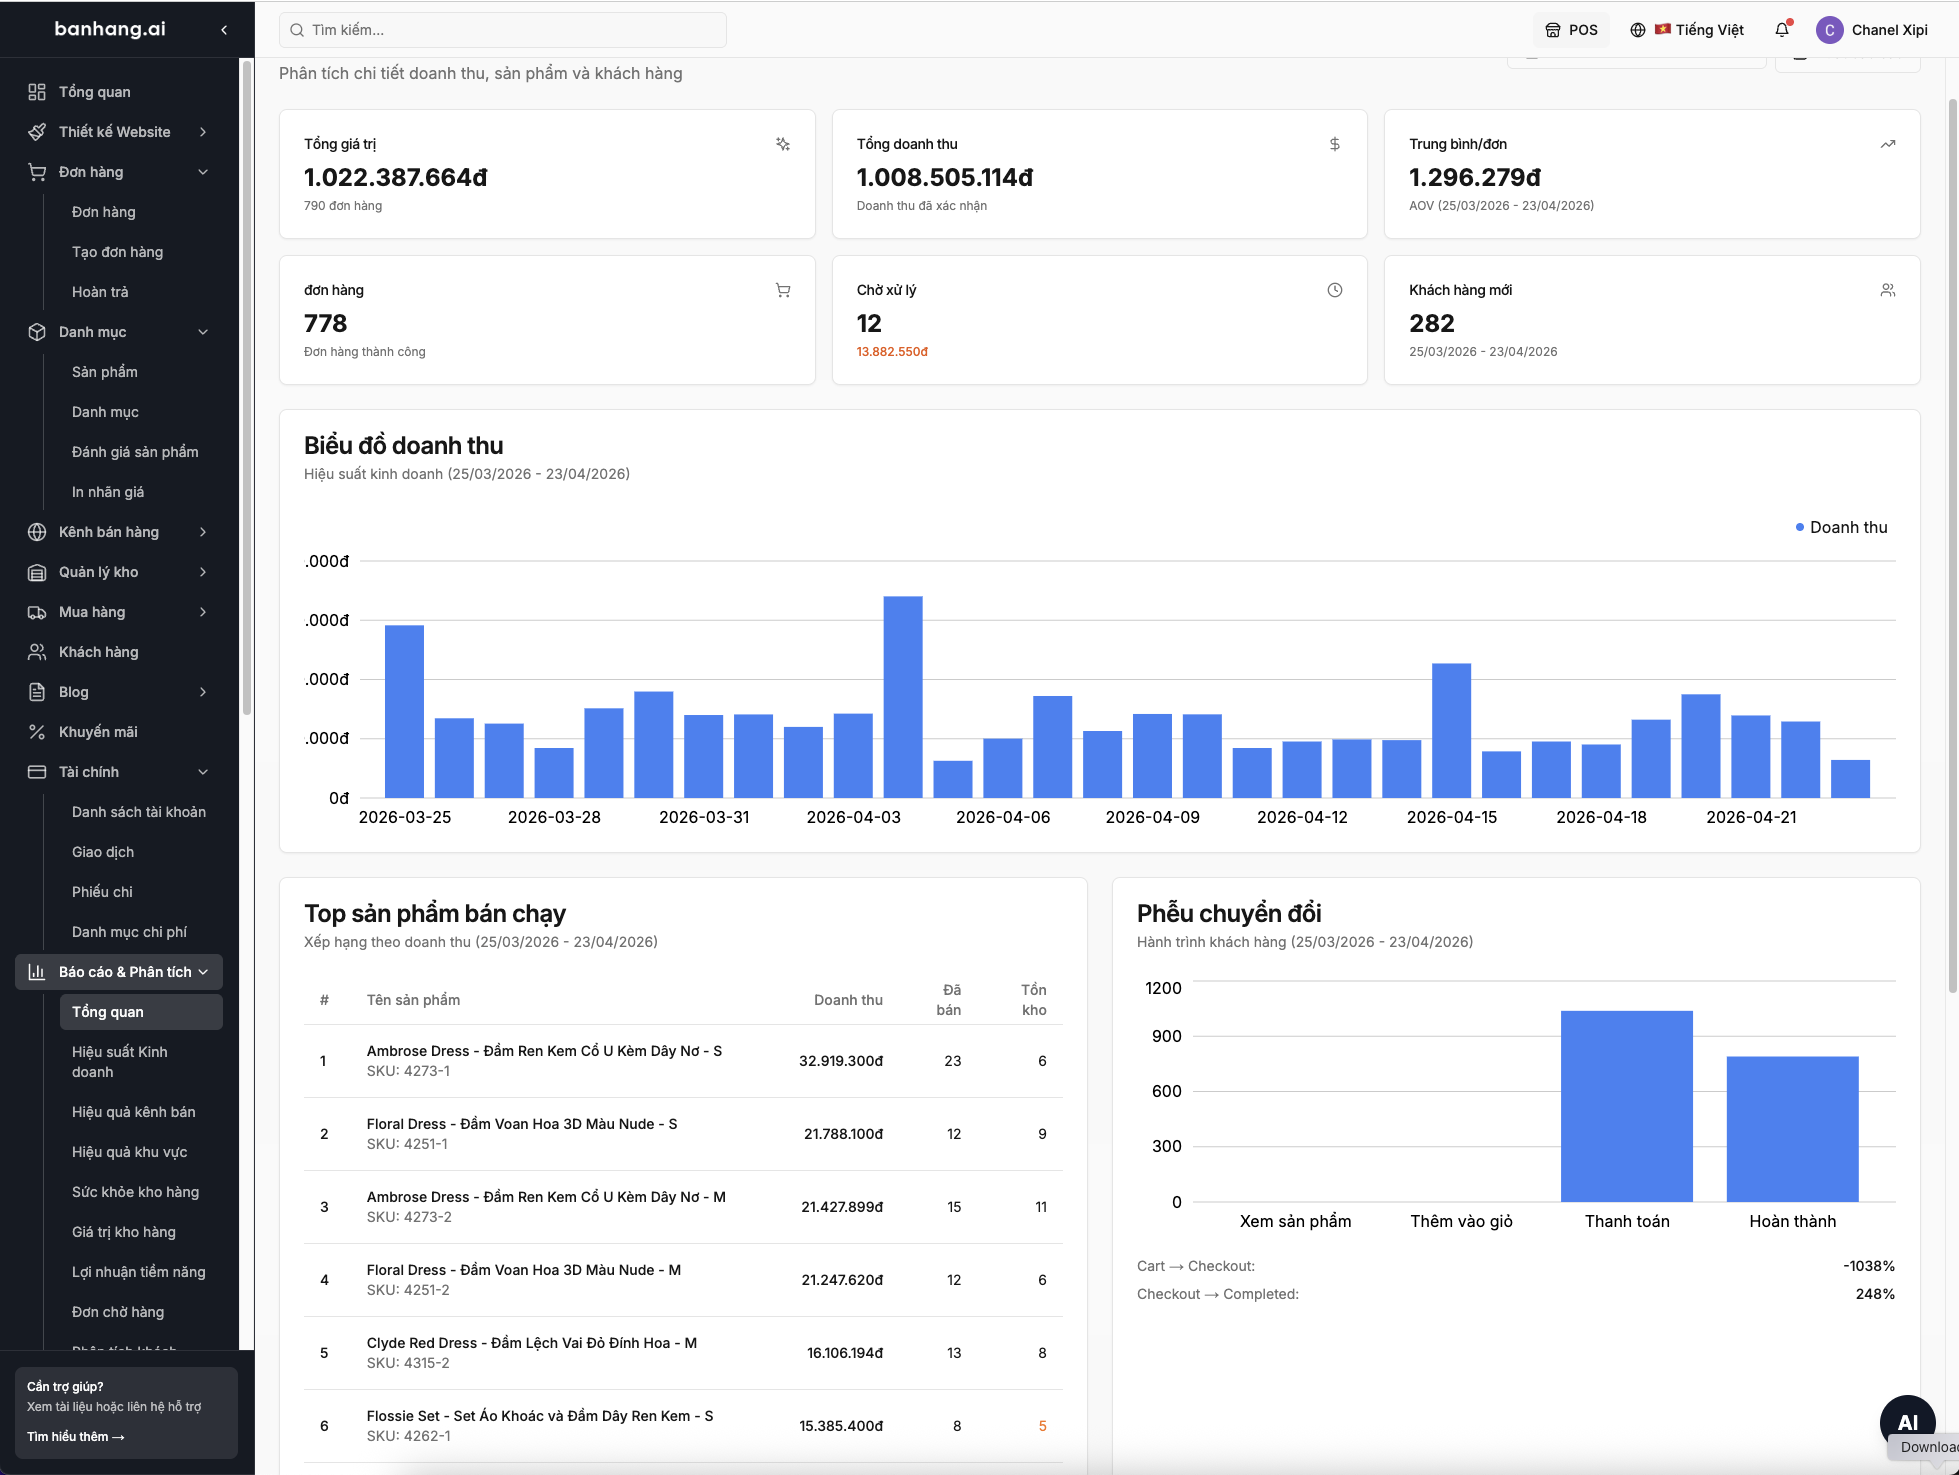Screen dimensions: 1959x1475
Task: Click the Khách hàng people icon in sidebar
Action: point(37,652)
